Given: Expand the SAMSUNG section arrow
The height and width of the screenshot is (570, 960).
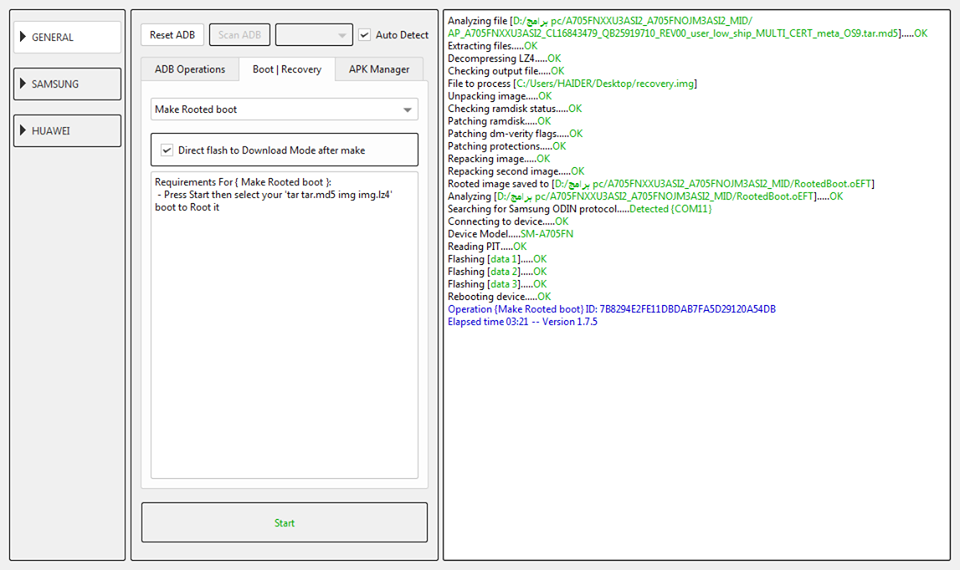Looking at the screenshot, I should click(x=23, y=83).
